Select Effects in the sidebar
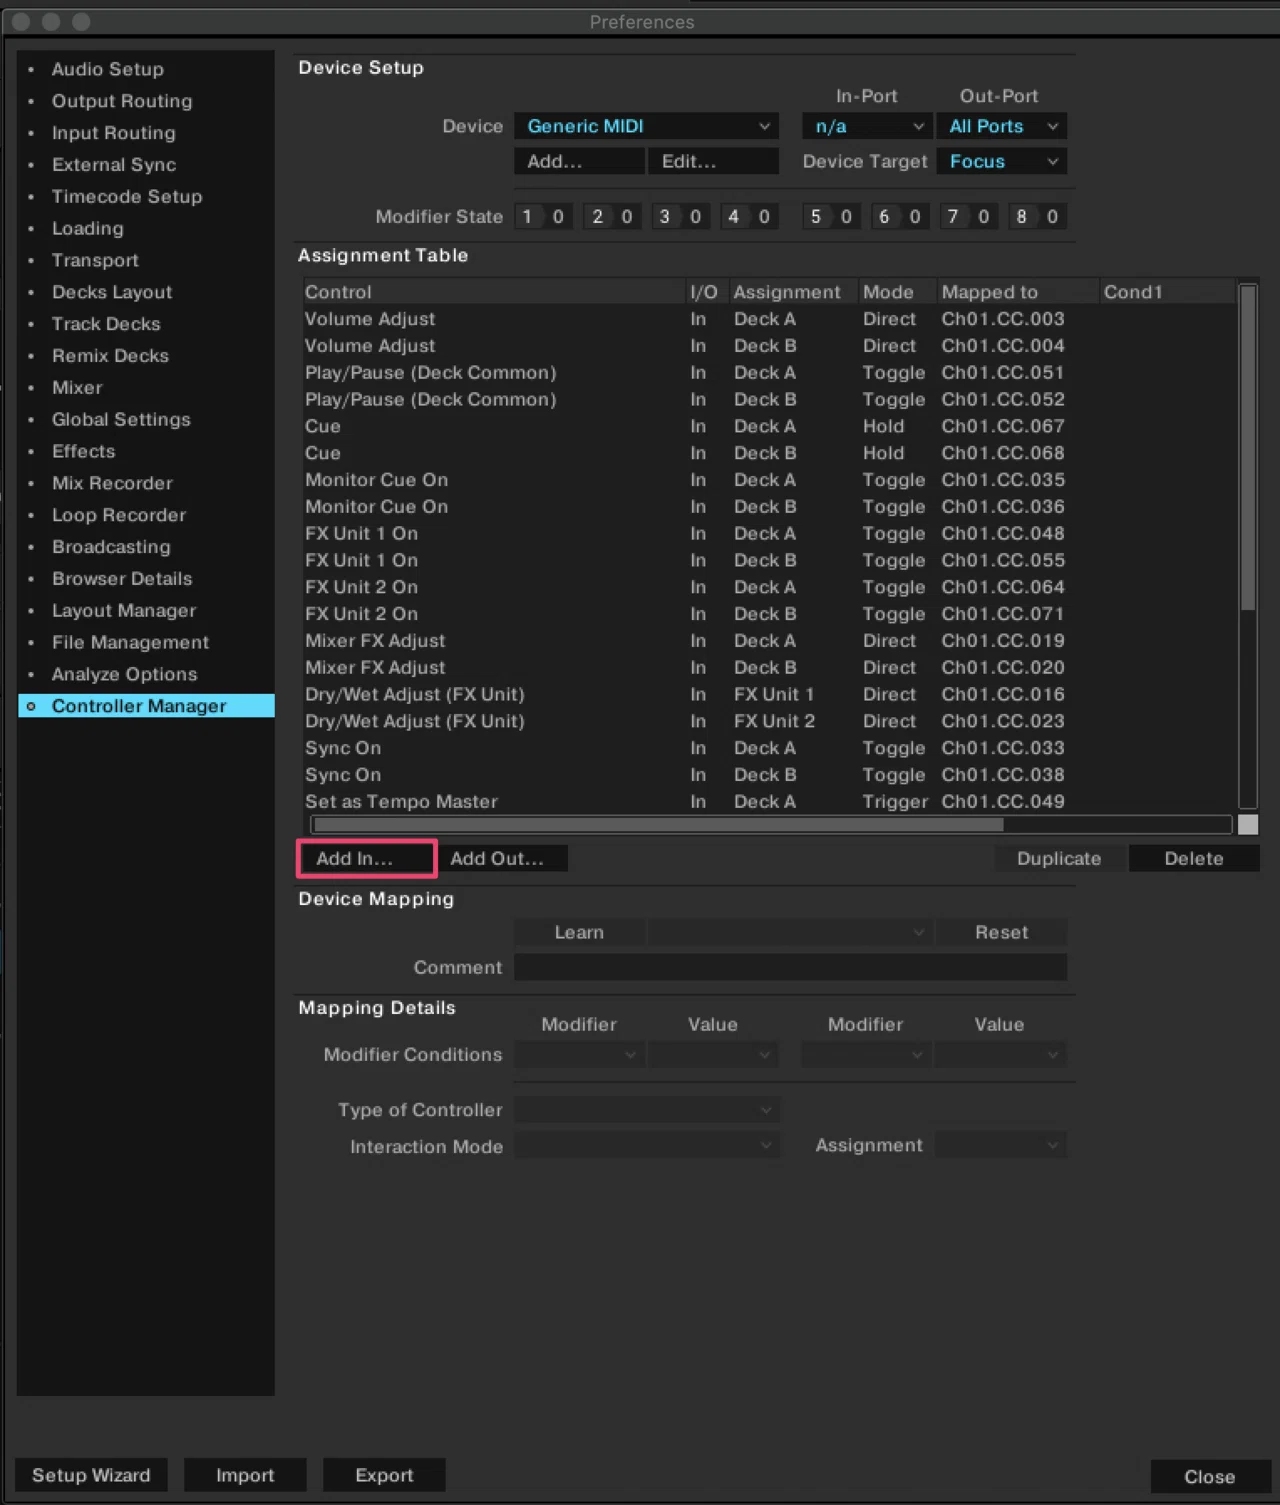1280x1505 pixels. coord(83,451)
